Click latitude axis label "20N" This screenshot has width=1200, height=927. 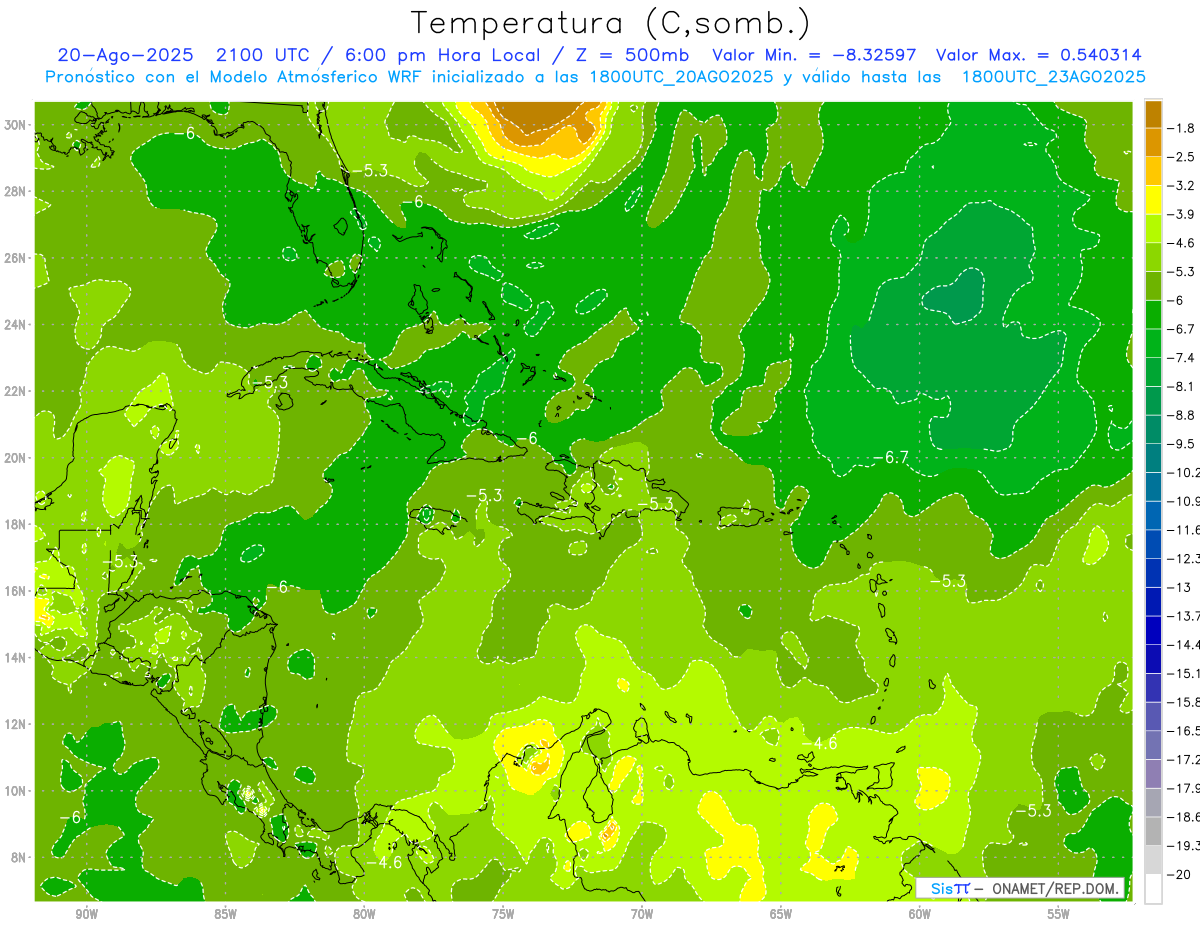(x=16, y=458)
